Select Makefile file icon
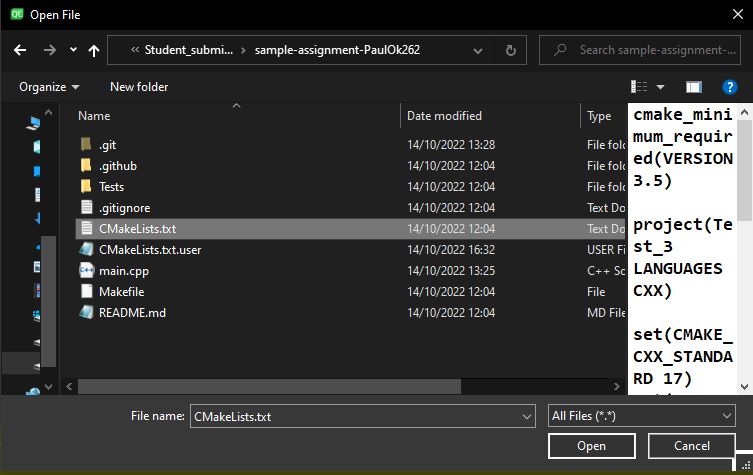 (x=86, y=291)
